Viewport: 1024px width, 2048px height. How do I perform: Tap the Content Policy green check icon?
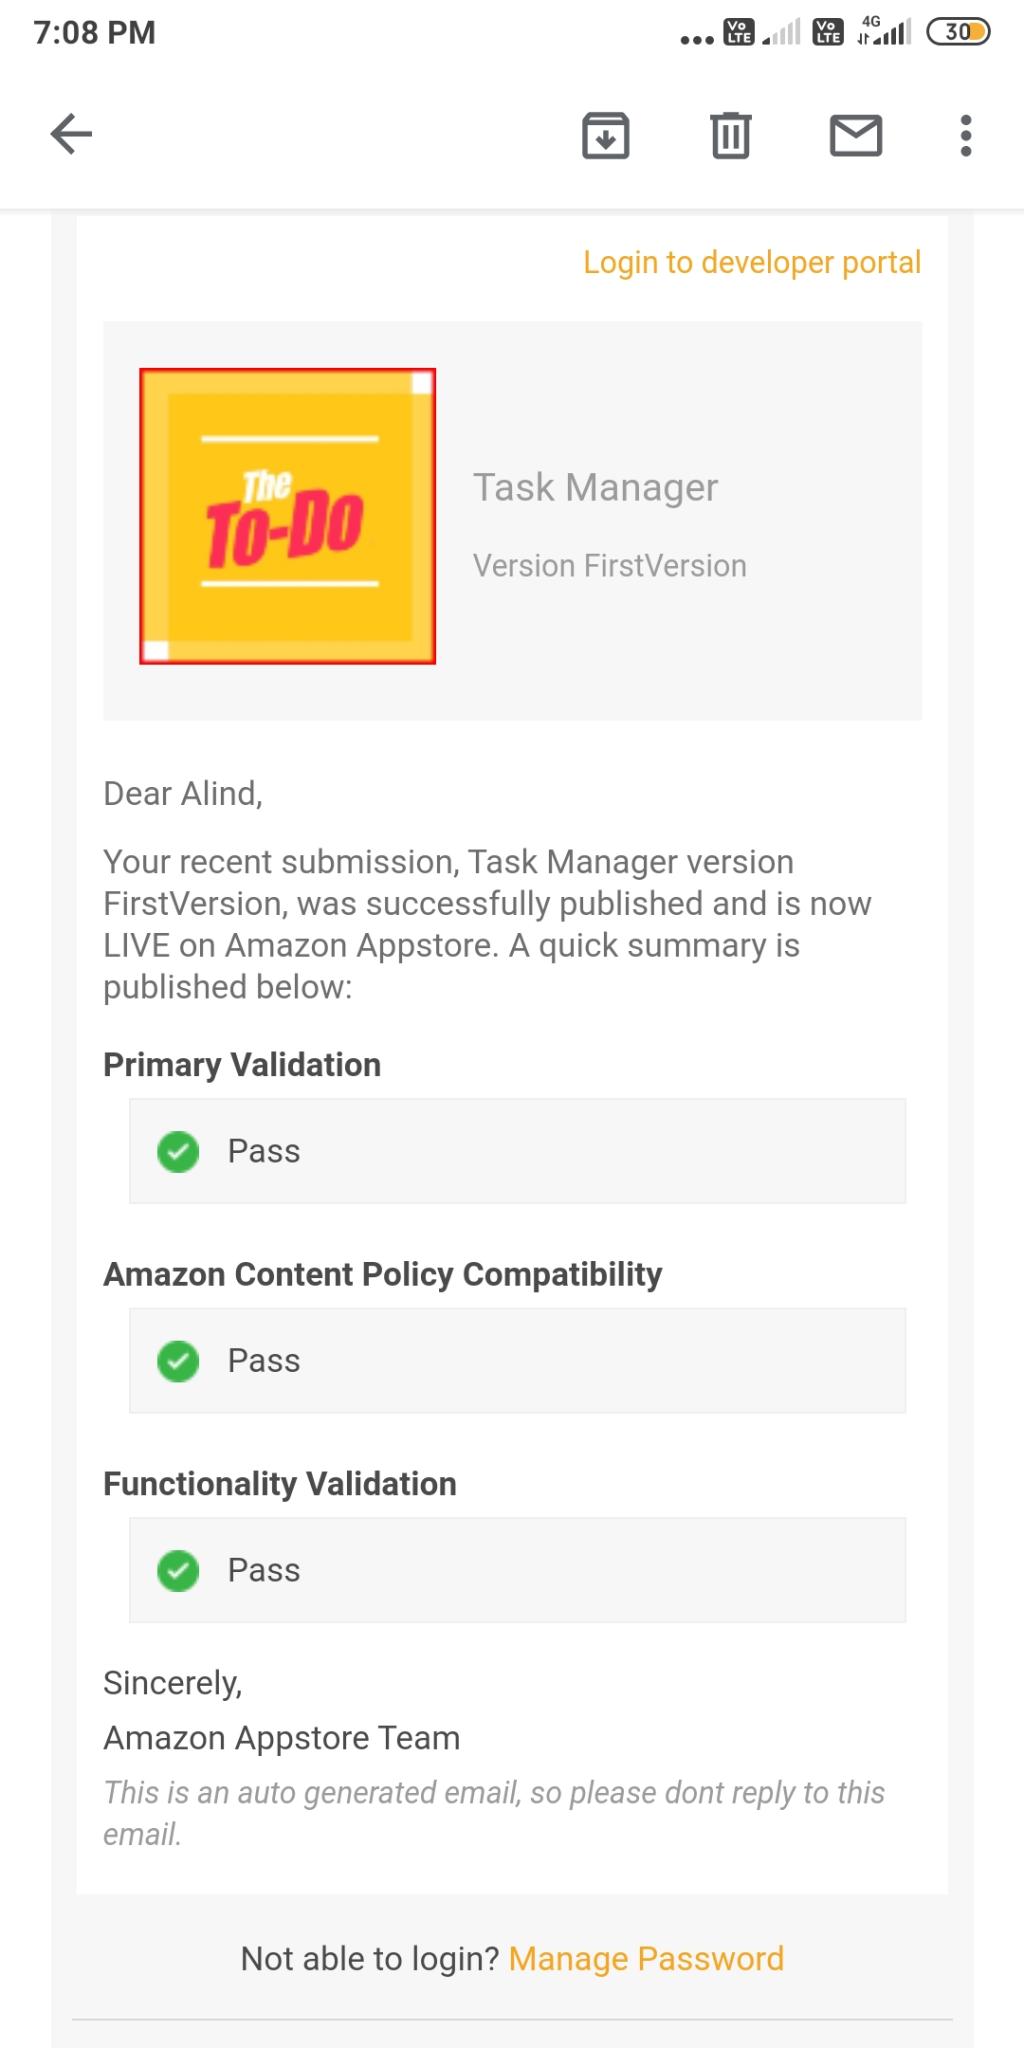178,1361
